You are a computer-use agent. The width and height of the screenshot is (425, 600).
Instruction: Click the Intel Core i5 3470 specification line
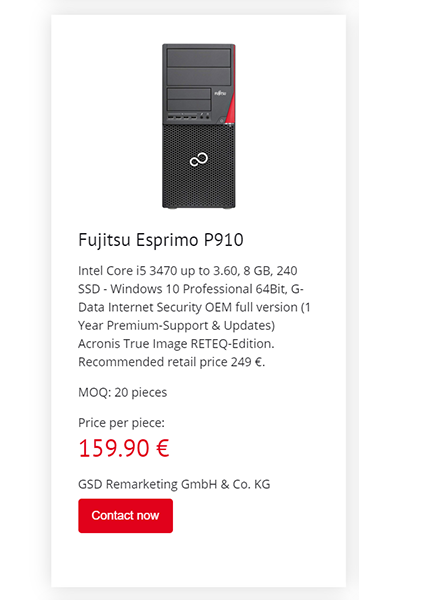pyautogui.click(x=187, y=271)
